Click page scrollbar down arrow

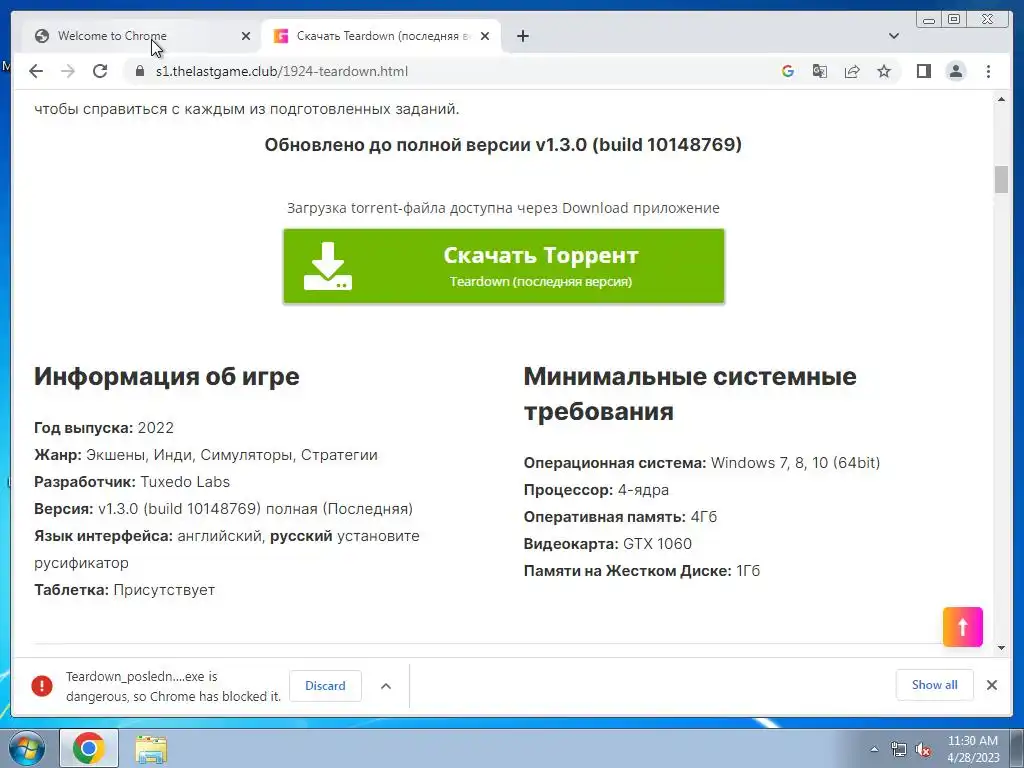(1001, 648)
